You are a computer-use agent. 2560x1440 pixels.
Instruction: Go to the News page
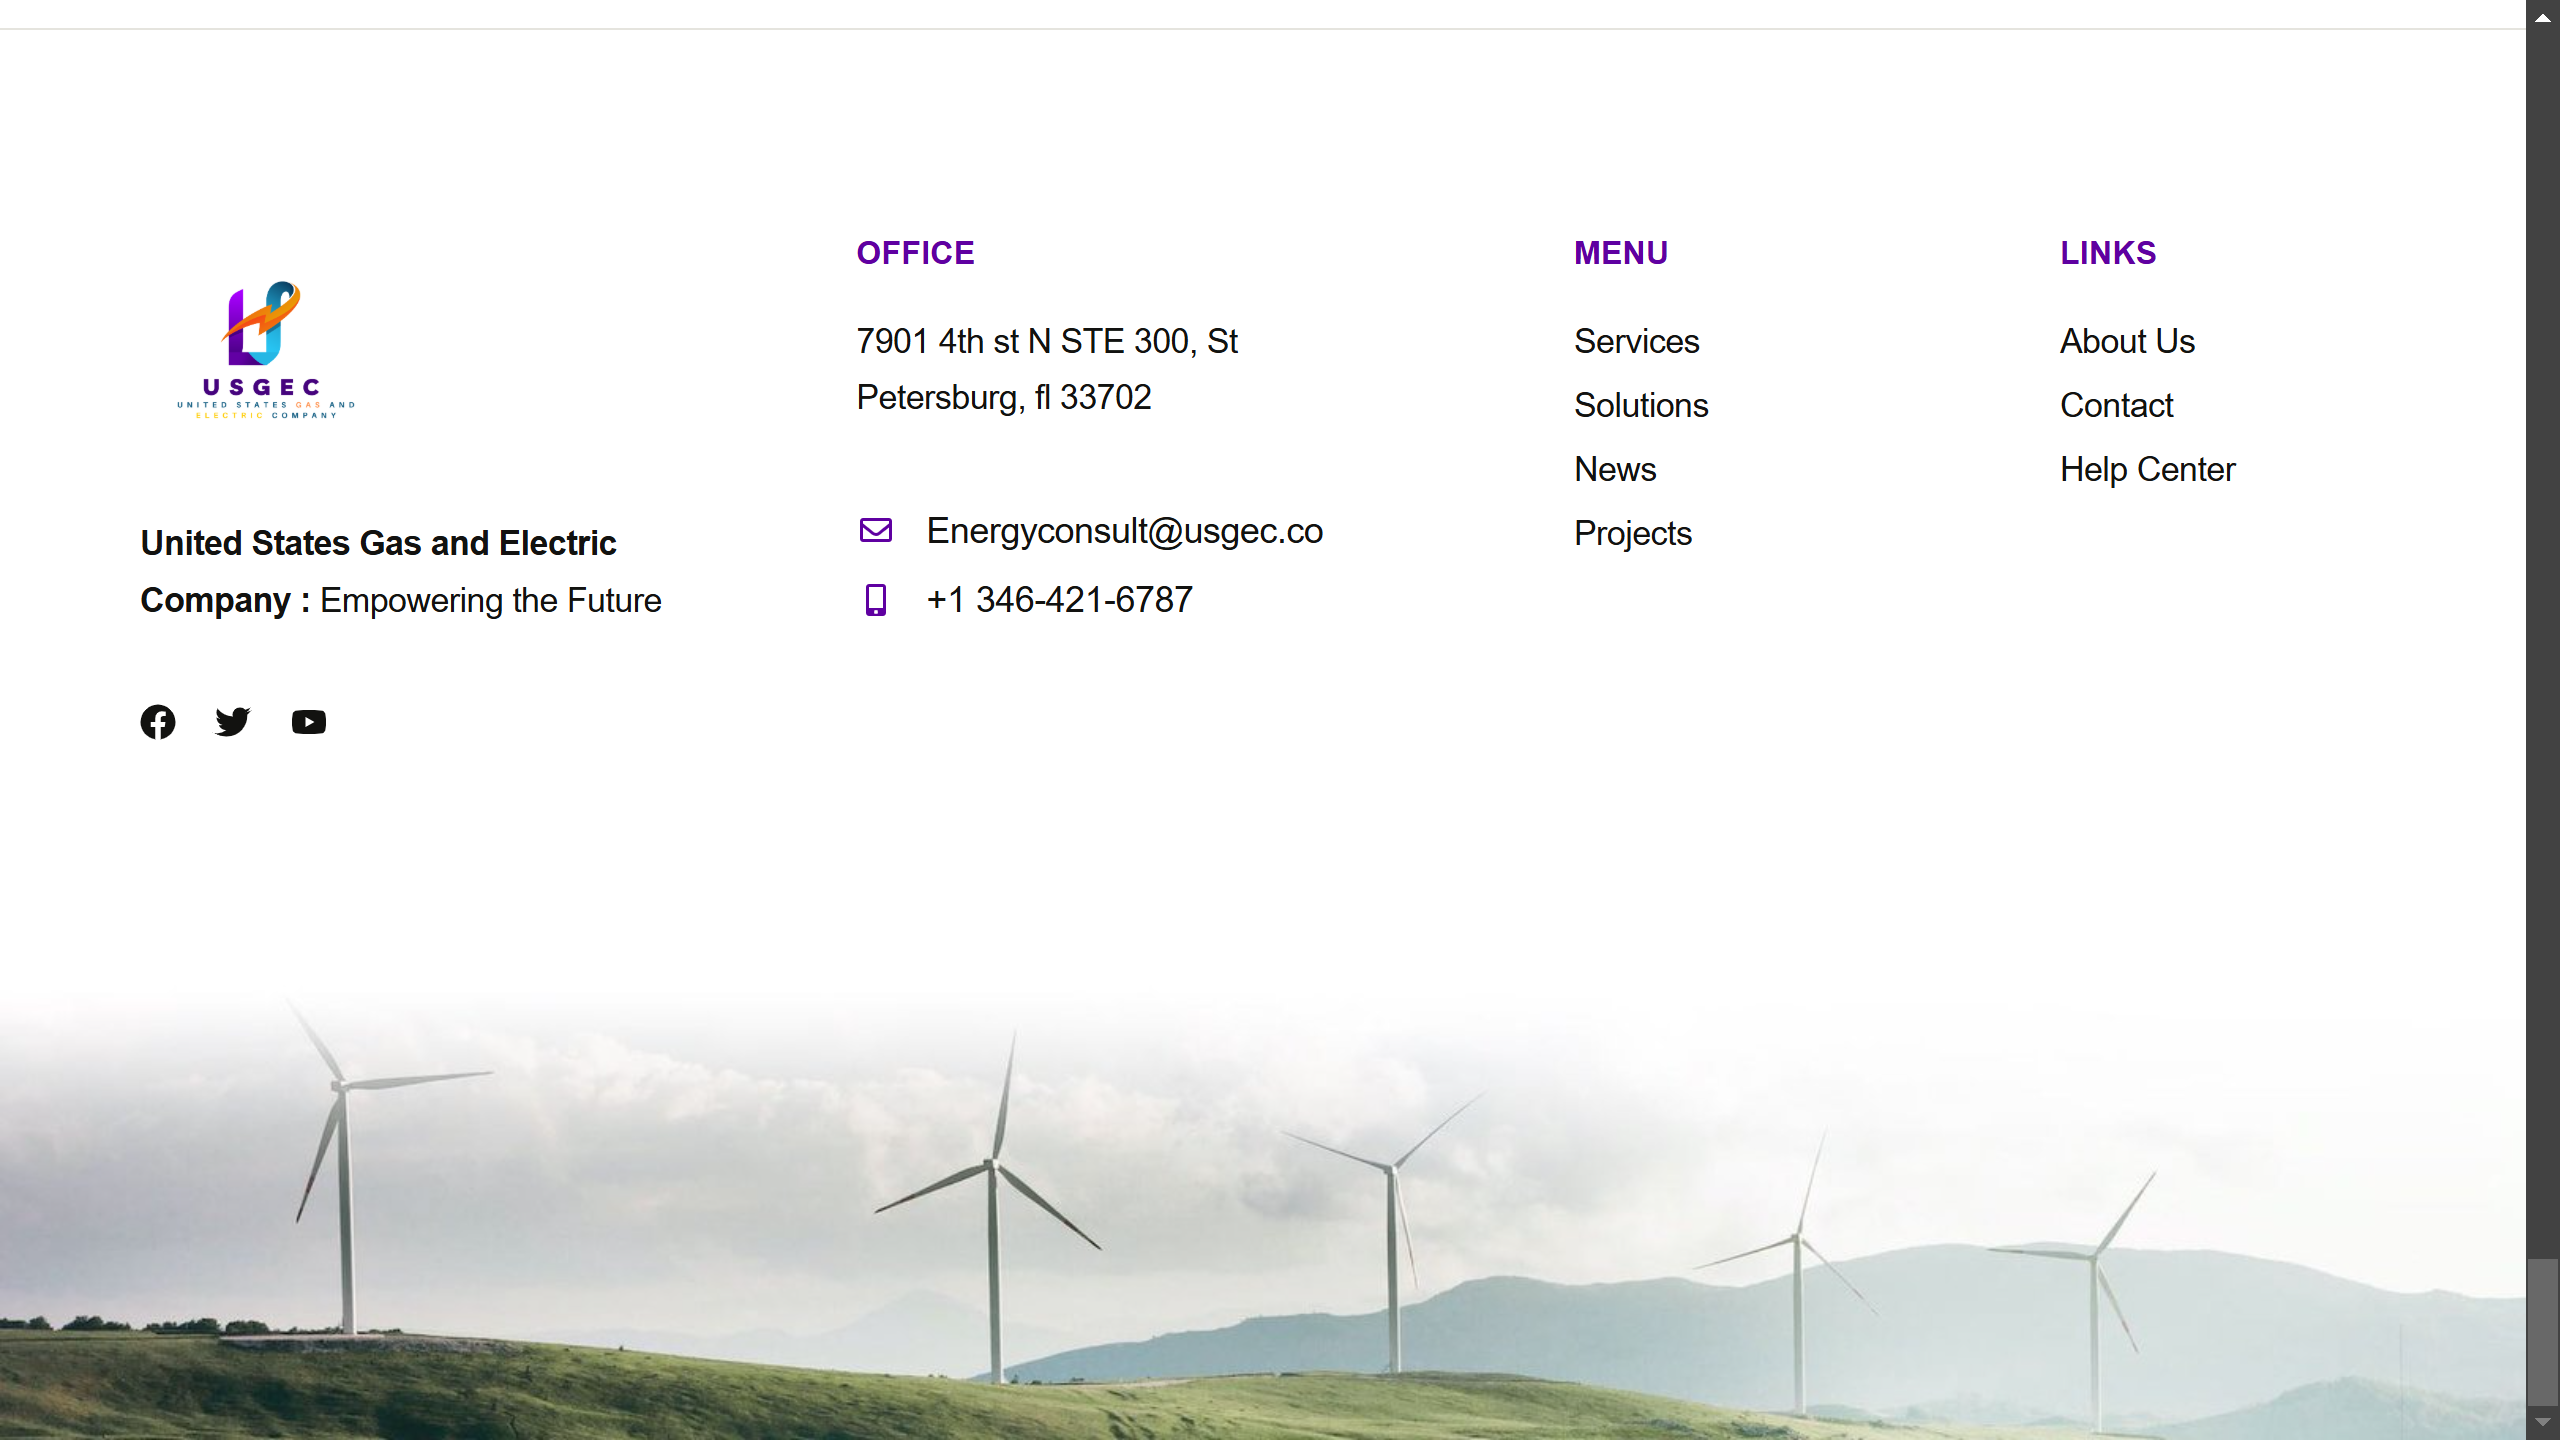point(1615,470)
